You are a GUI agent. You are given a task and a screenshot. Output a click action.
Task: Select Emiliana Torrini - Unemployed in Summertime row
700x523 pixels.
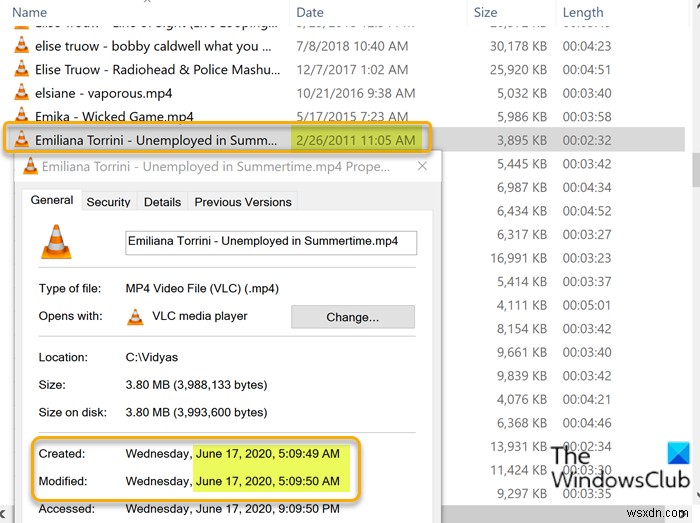(x=344, y=140)
